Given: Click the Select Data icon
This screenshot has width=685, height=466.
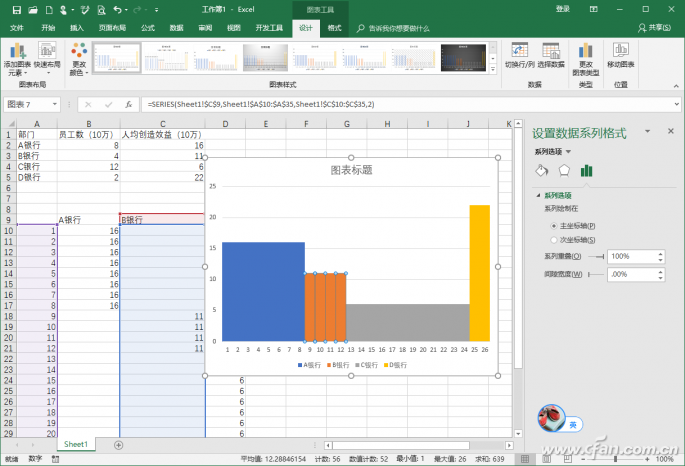Looking at the screenshot, I should tap(551, 55).
